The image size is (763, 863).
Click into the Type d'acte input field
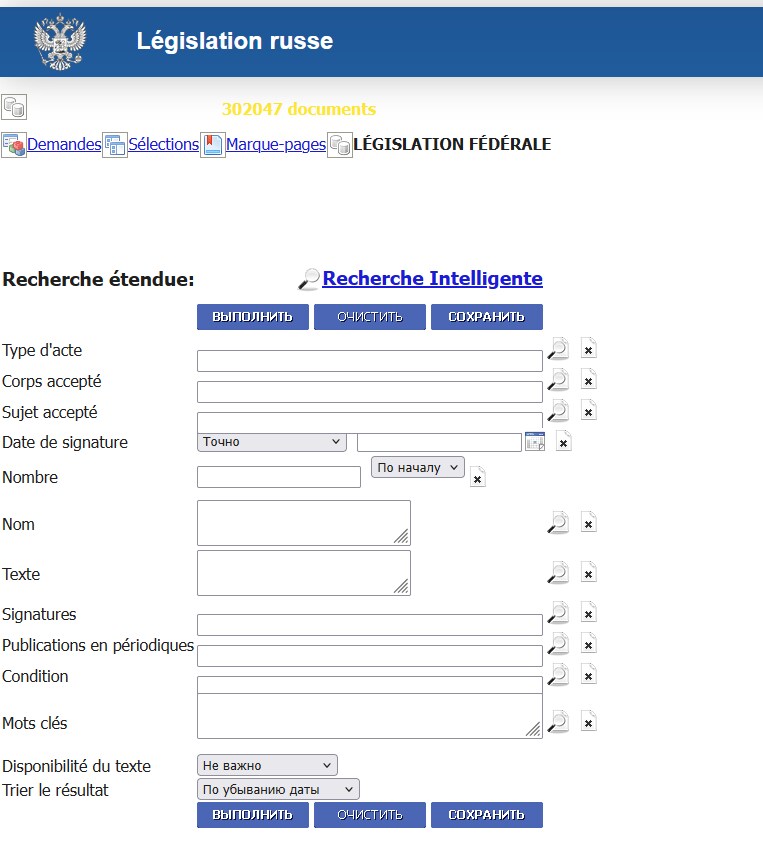coord(369,361)
